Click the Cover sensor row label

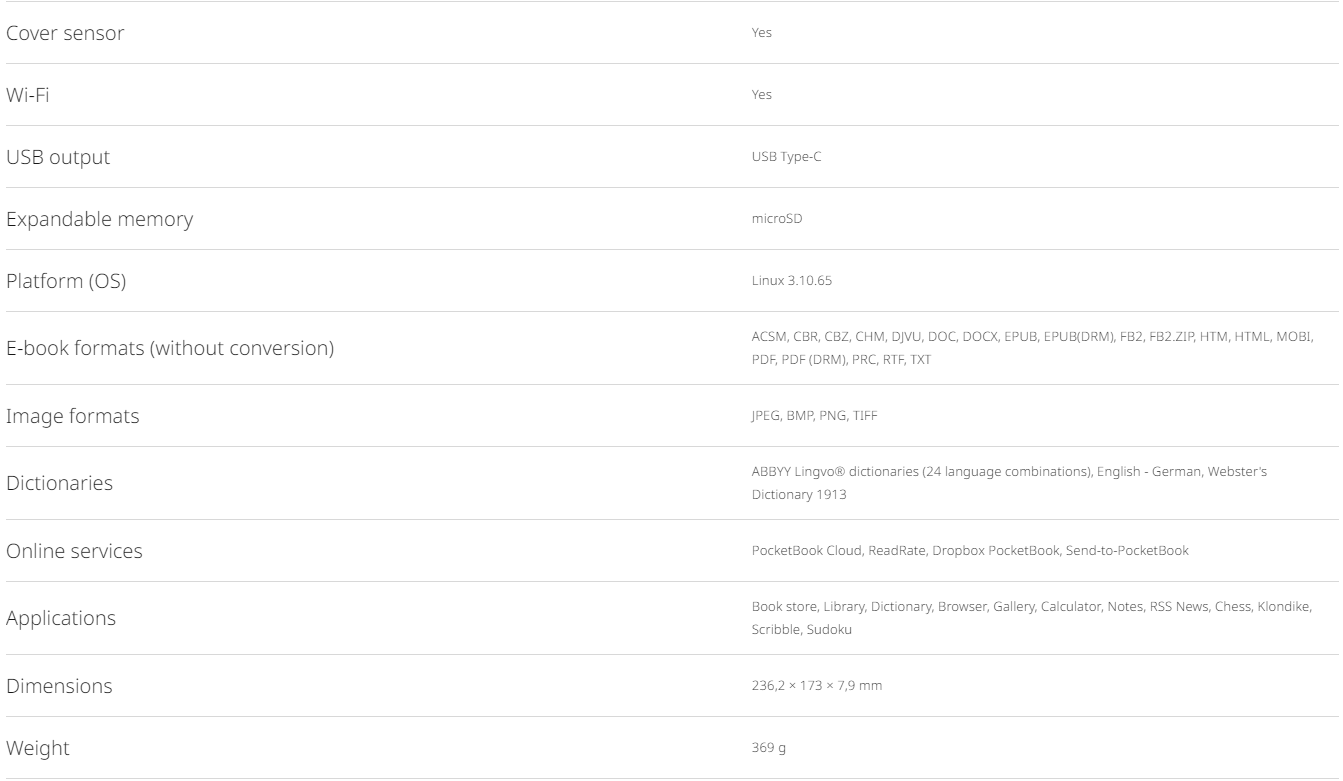coord(65,33)
